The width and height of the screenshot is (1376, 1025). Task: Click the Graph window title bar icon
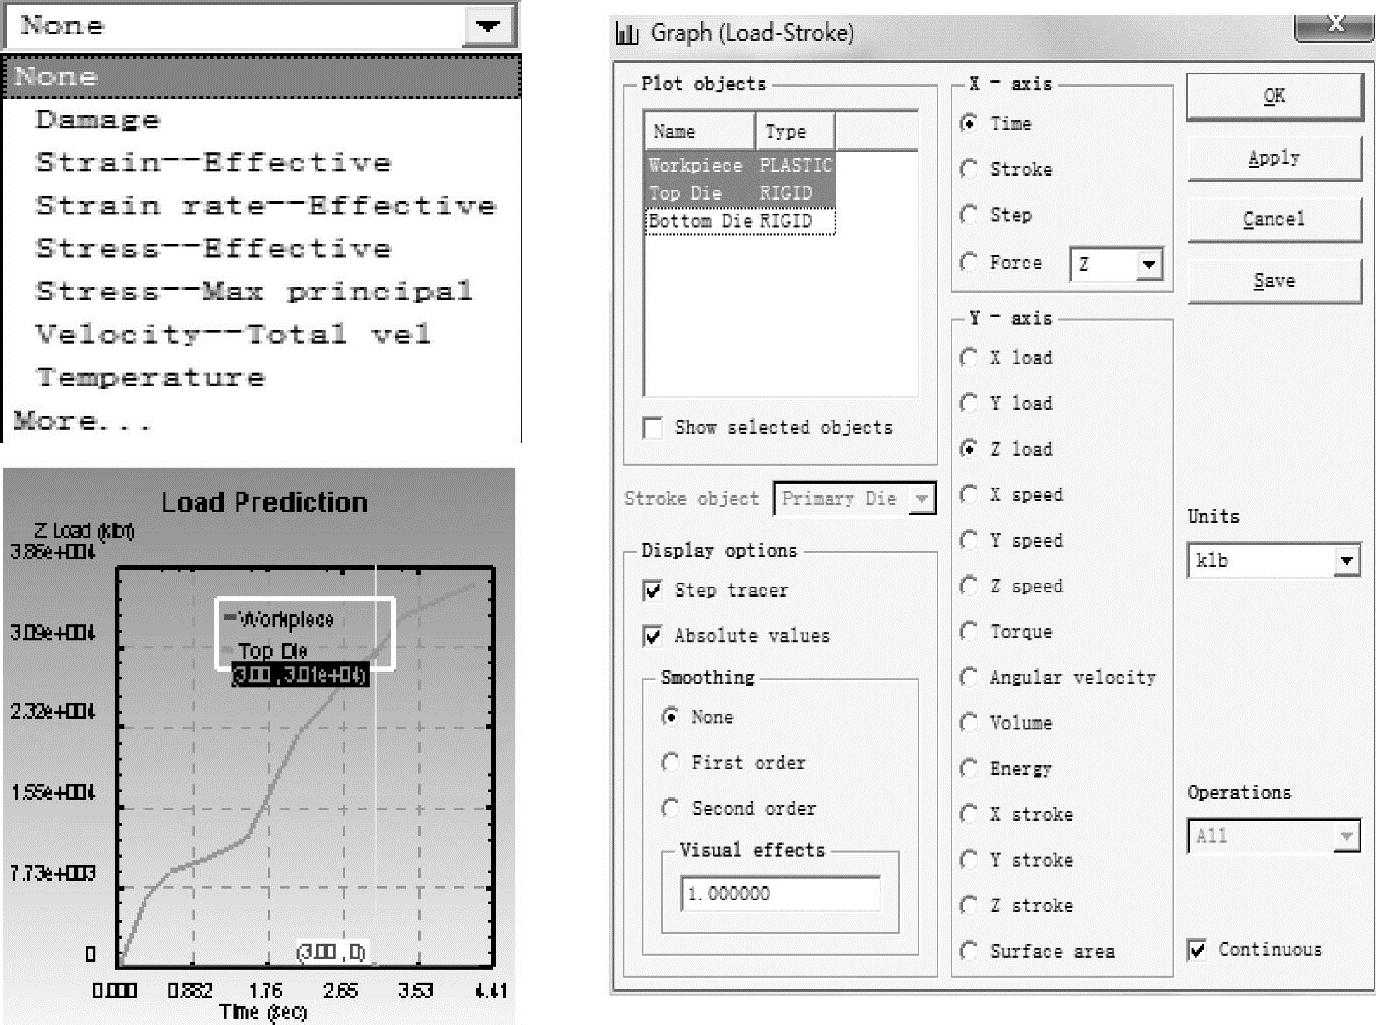tap(627, 34)
